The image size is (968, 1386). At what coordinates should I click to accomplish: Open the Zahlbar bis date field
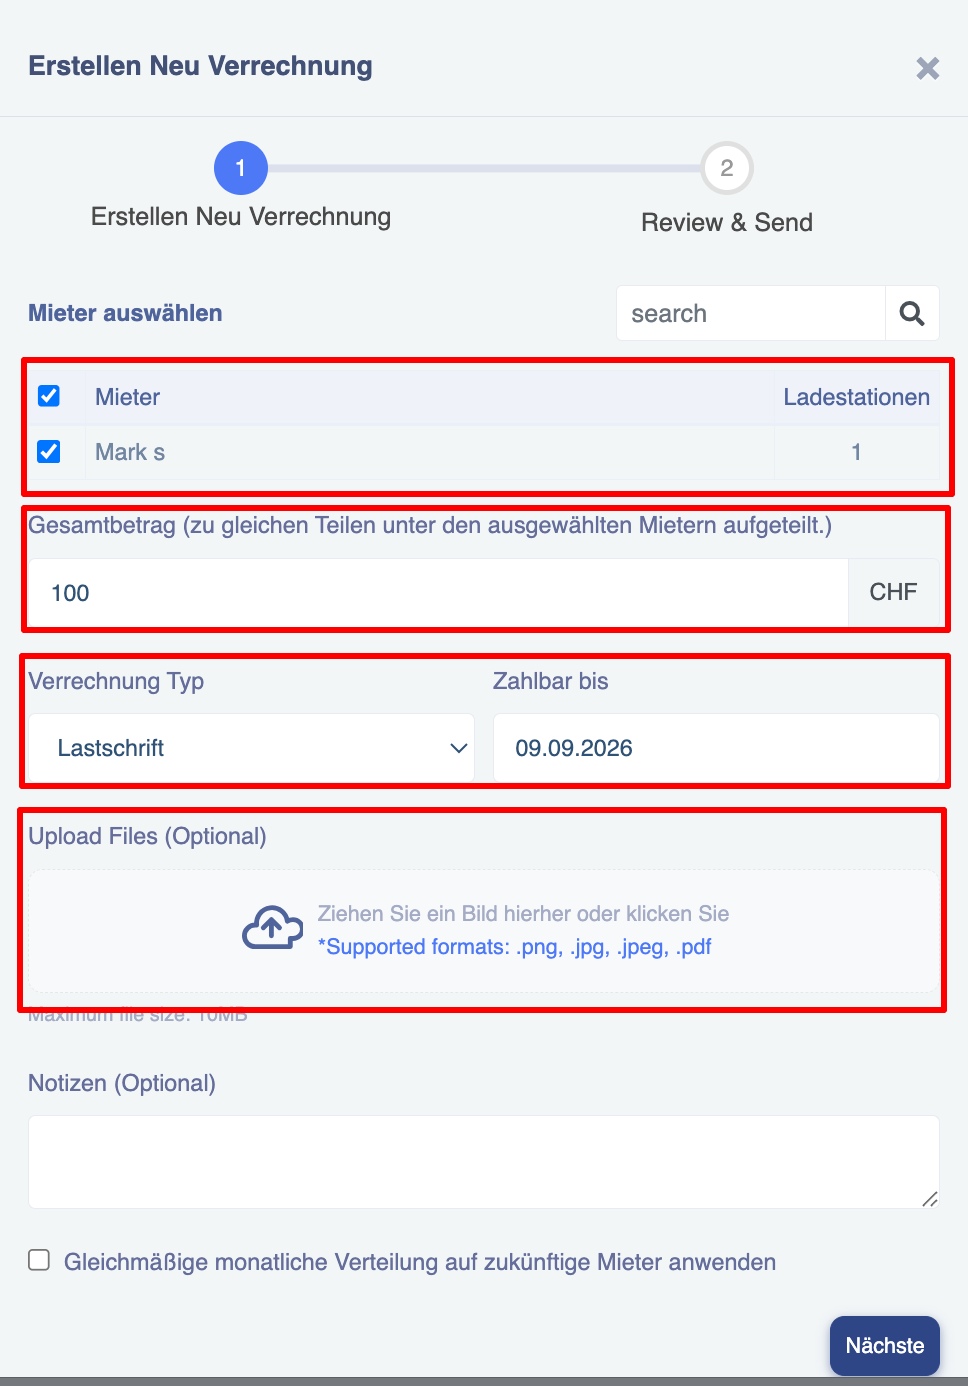pyautogui.click(x=716, y=748)
